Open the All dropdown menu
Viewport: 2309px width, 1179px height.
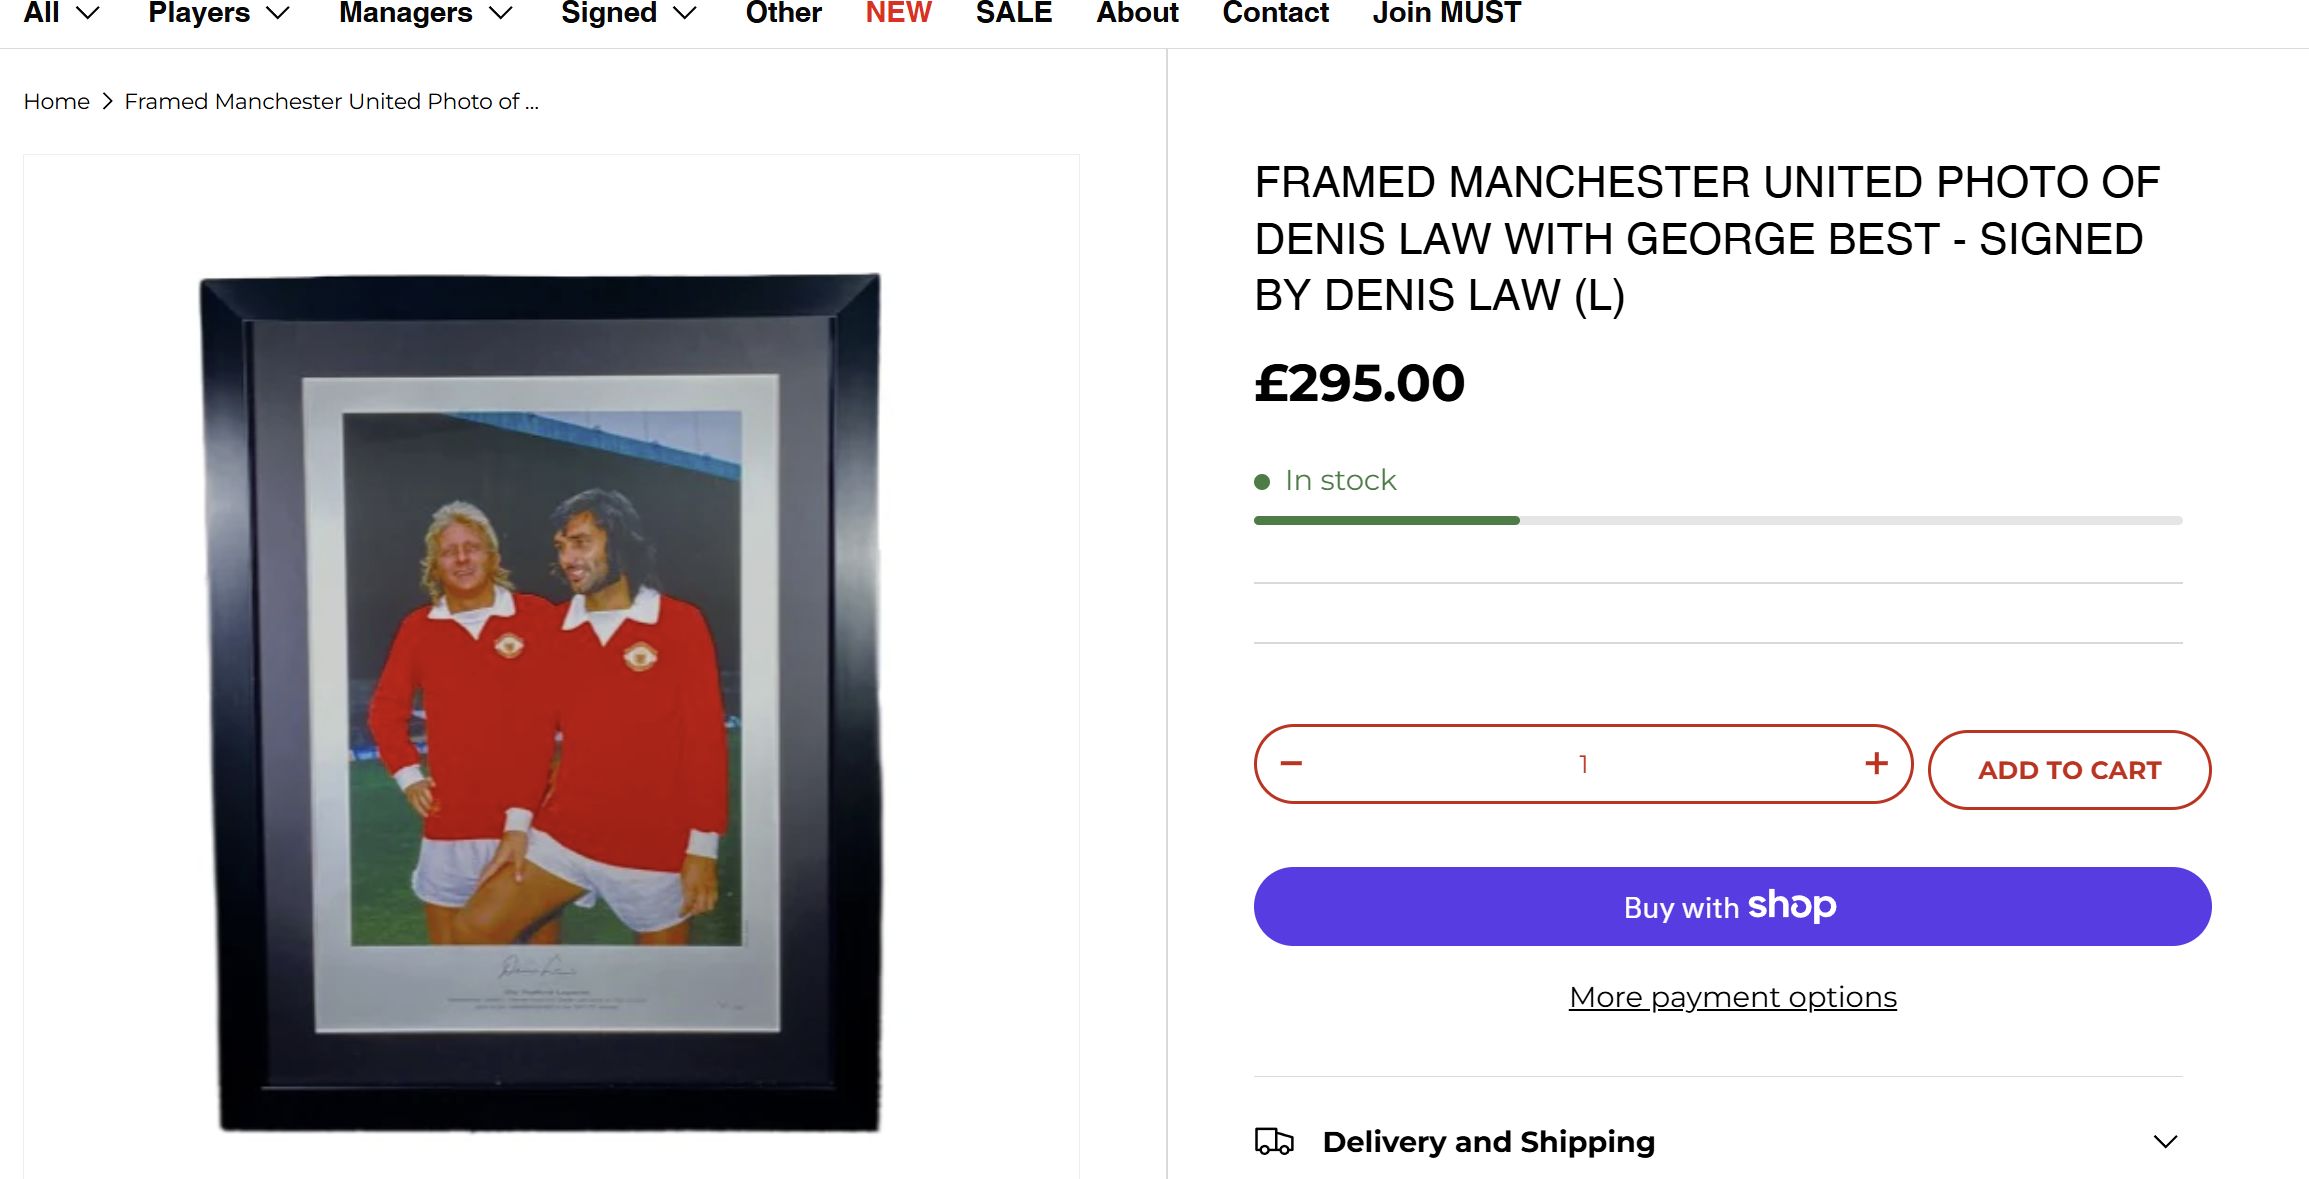[x=61, y=13]
